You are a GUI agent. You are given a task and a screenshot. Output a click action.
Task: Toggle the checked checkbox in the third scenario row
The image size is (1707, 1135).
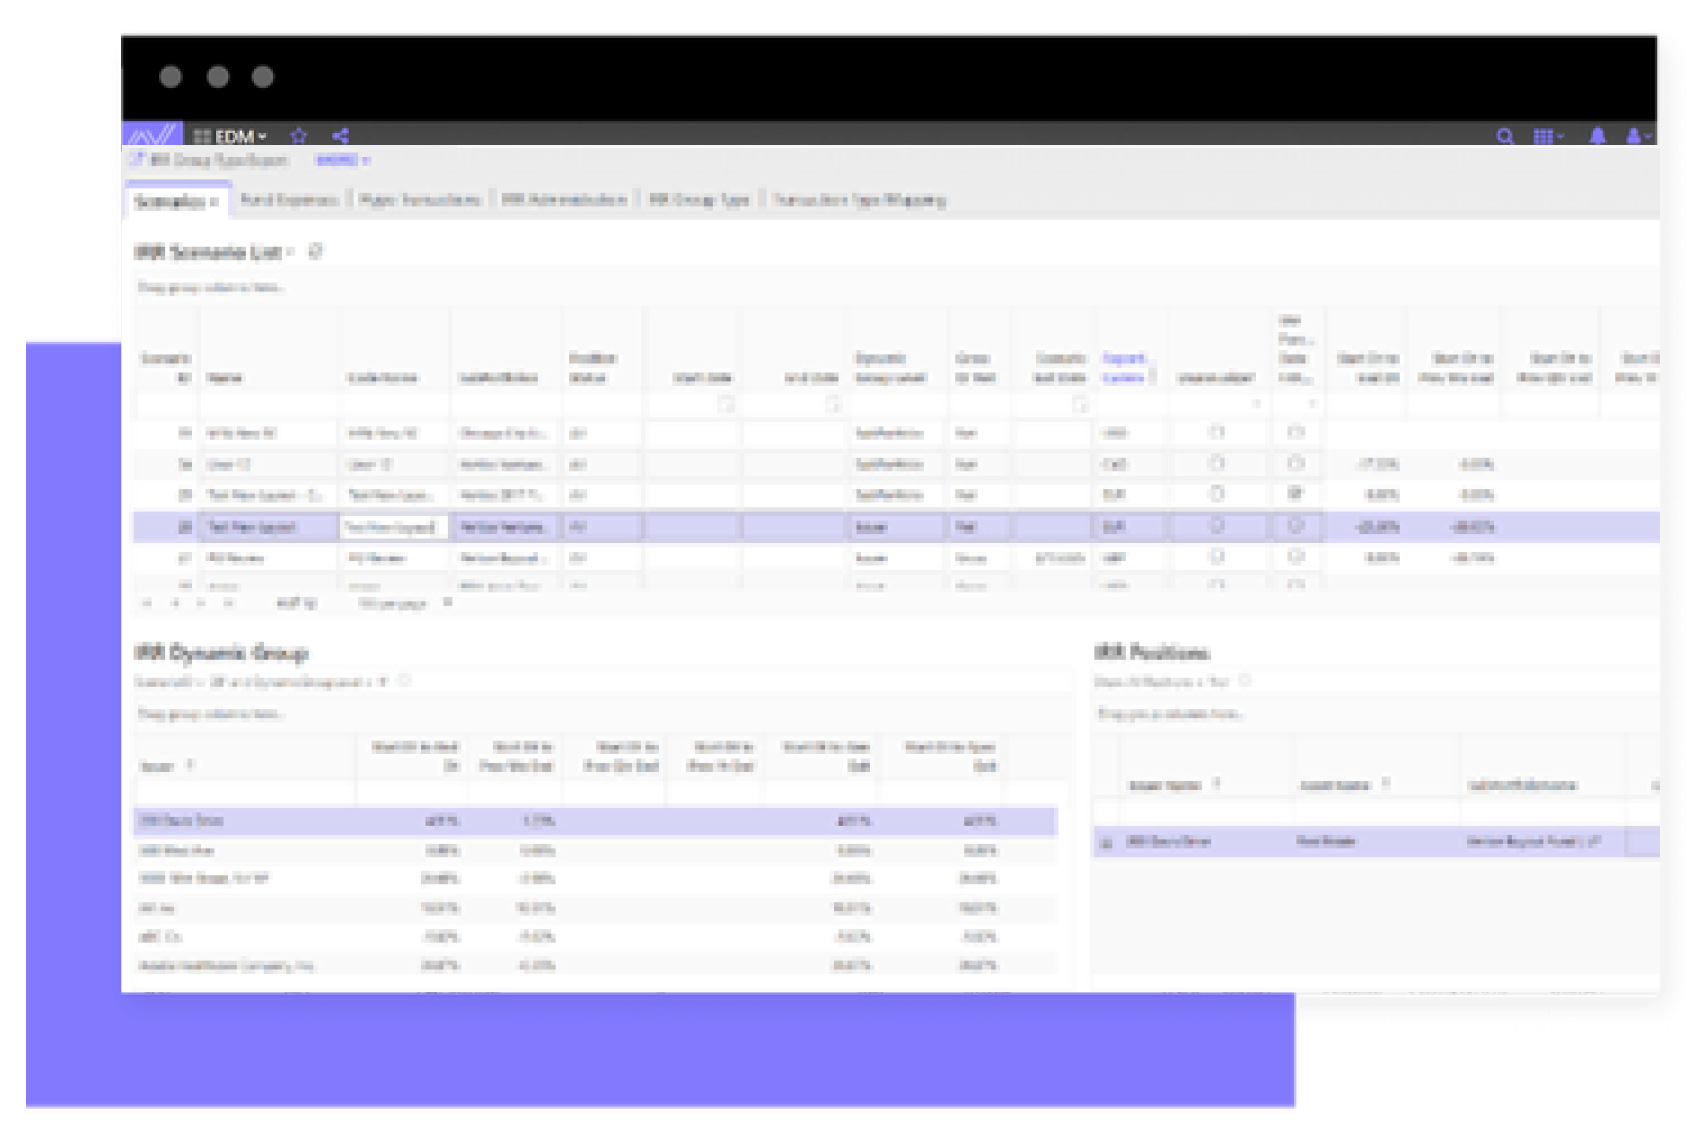click(x=1295, y=494)
